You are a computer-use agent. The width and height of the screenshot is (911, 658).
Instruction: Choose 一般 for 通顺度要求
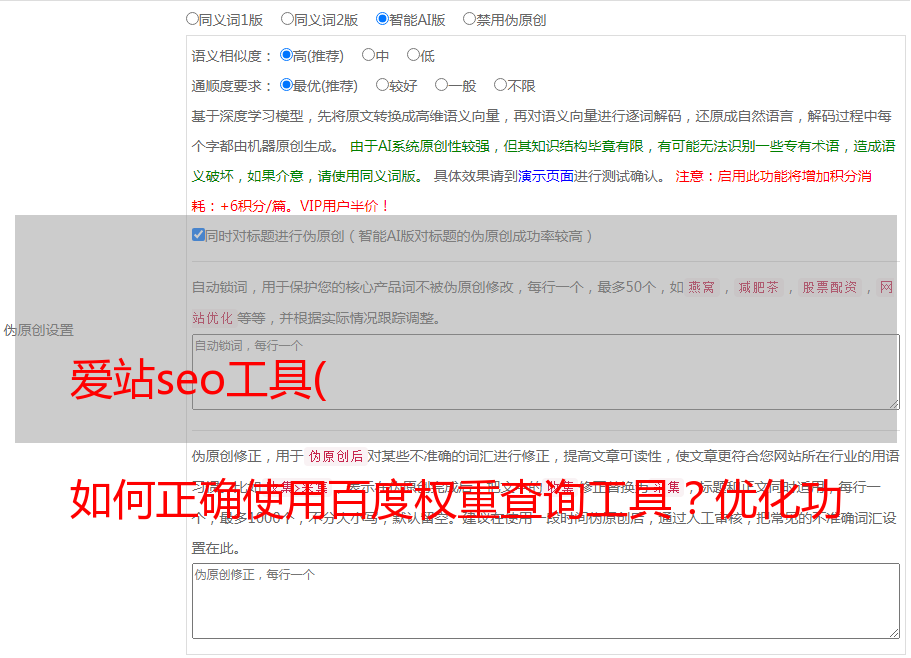coord(442,85)
